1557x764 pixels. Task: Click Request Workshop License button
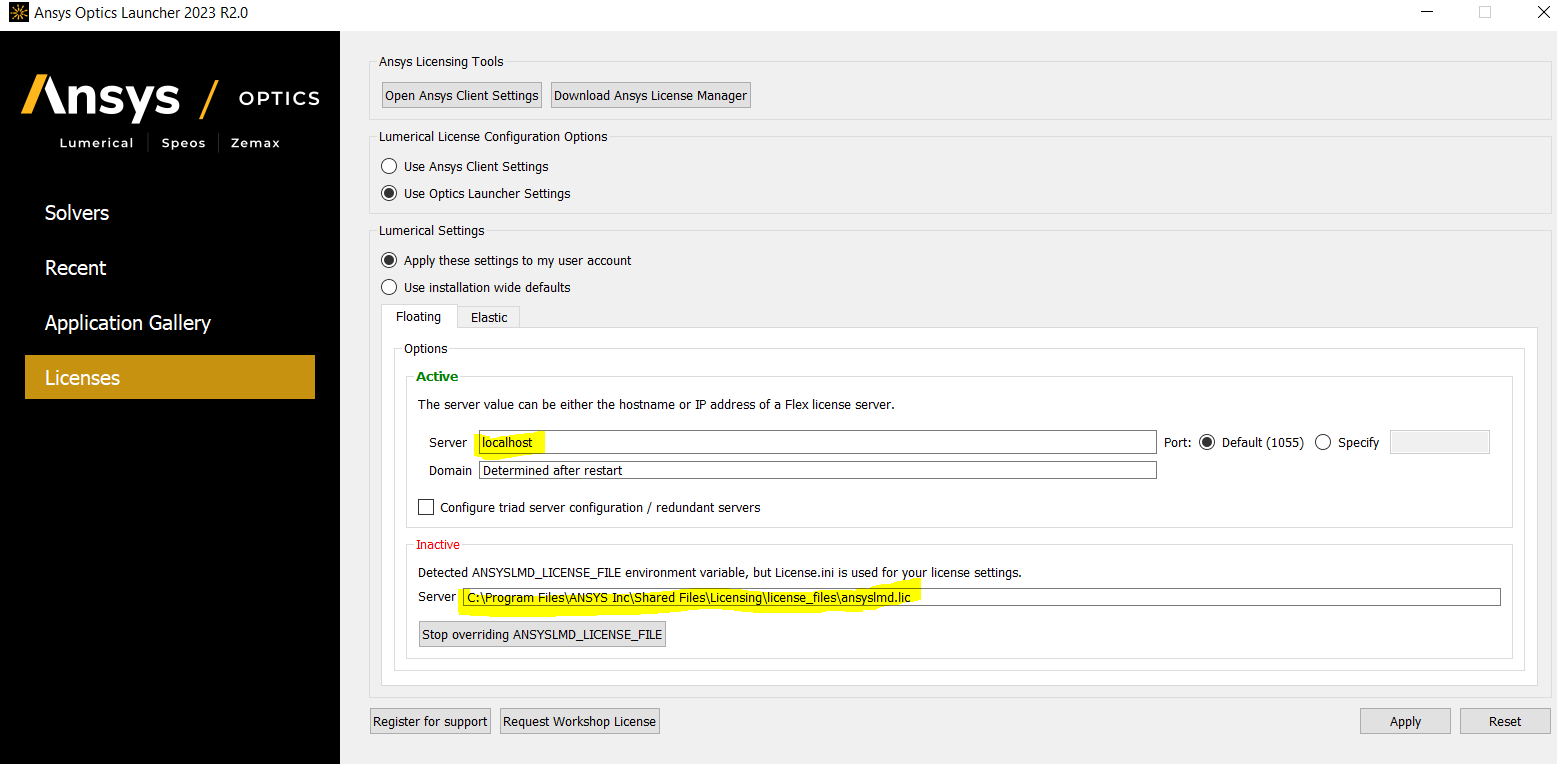click(580, 721)
